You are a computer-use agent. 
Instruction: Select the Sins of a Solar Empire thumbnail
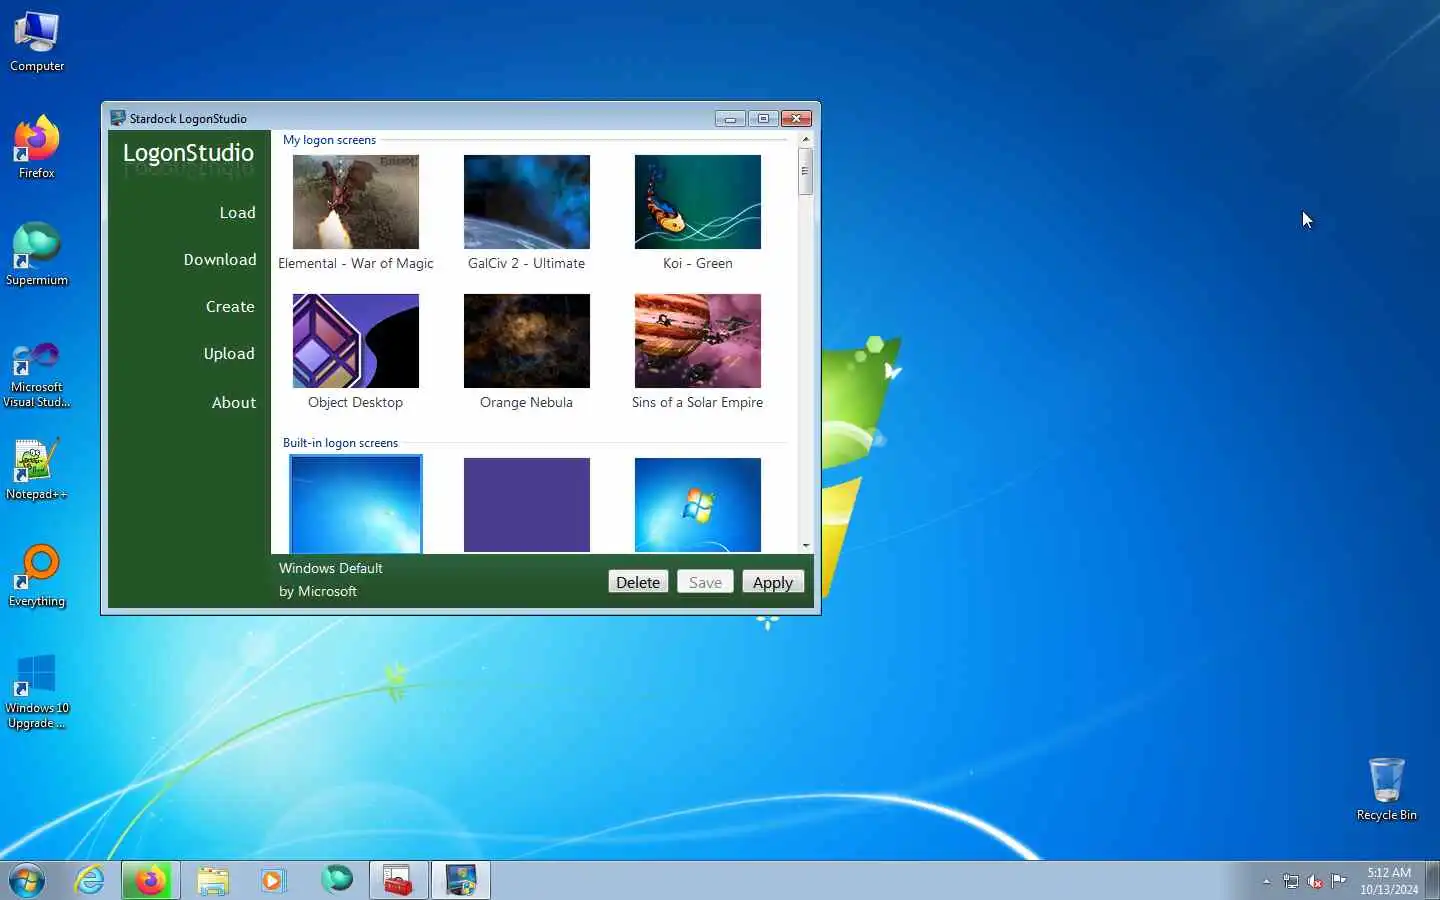698,341
